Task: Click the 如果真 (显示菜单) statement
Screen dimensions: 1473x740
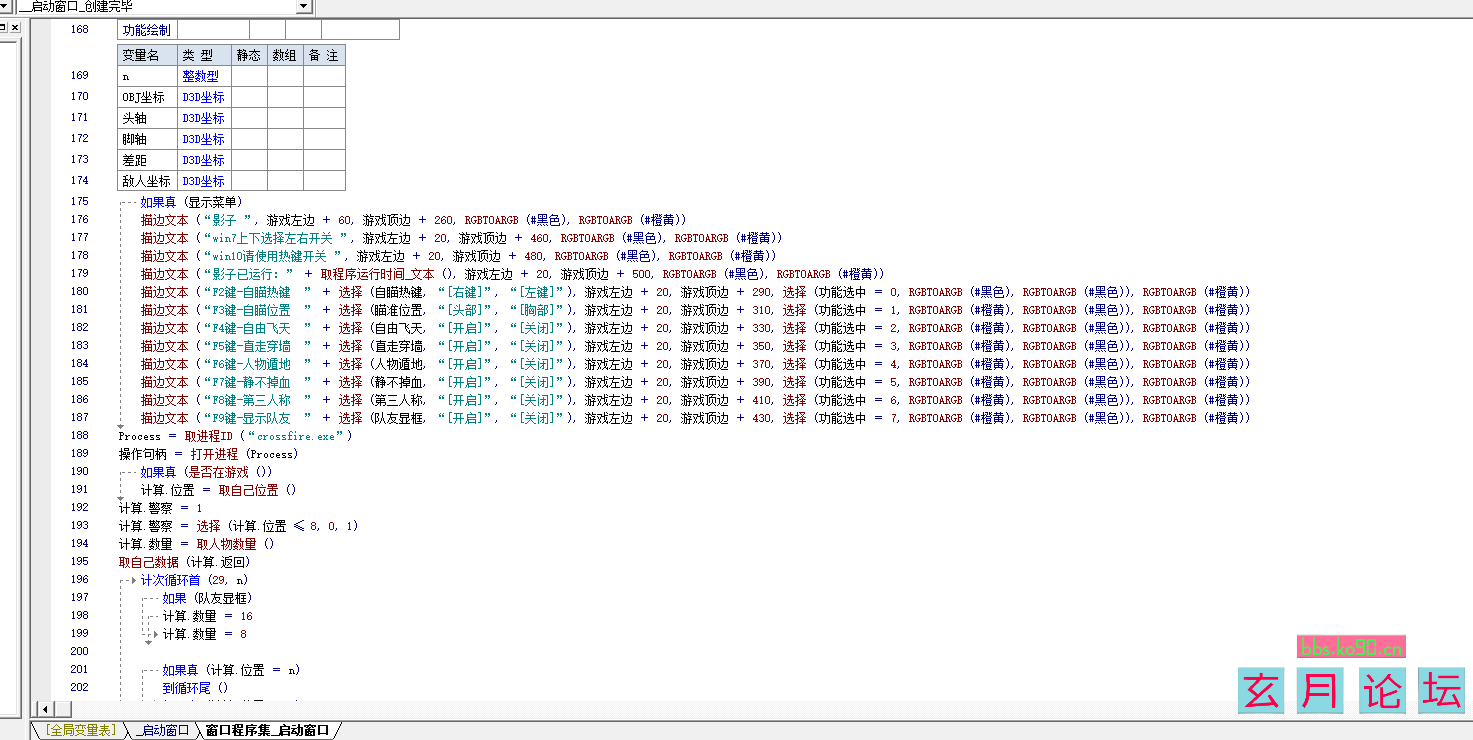Action: [191, 202]
